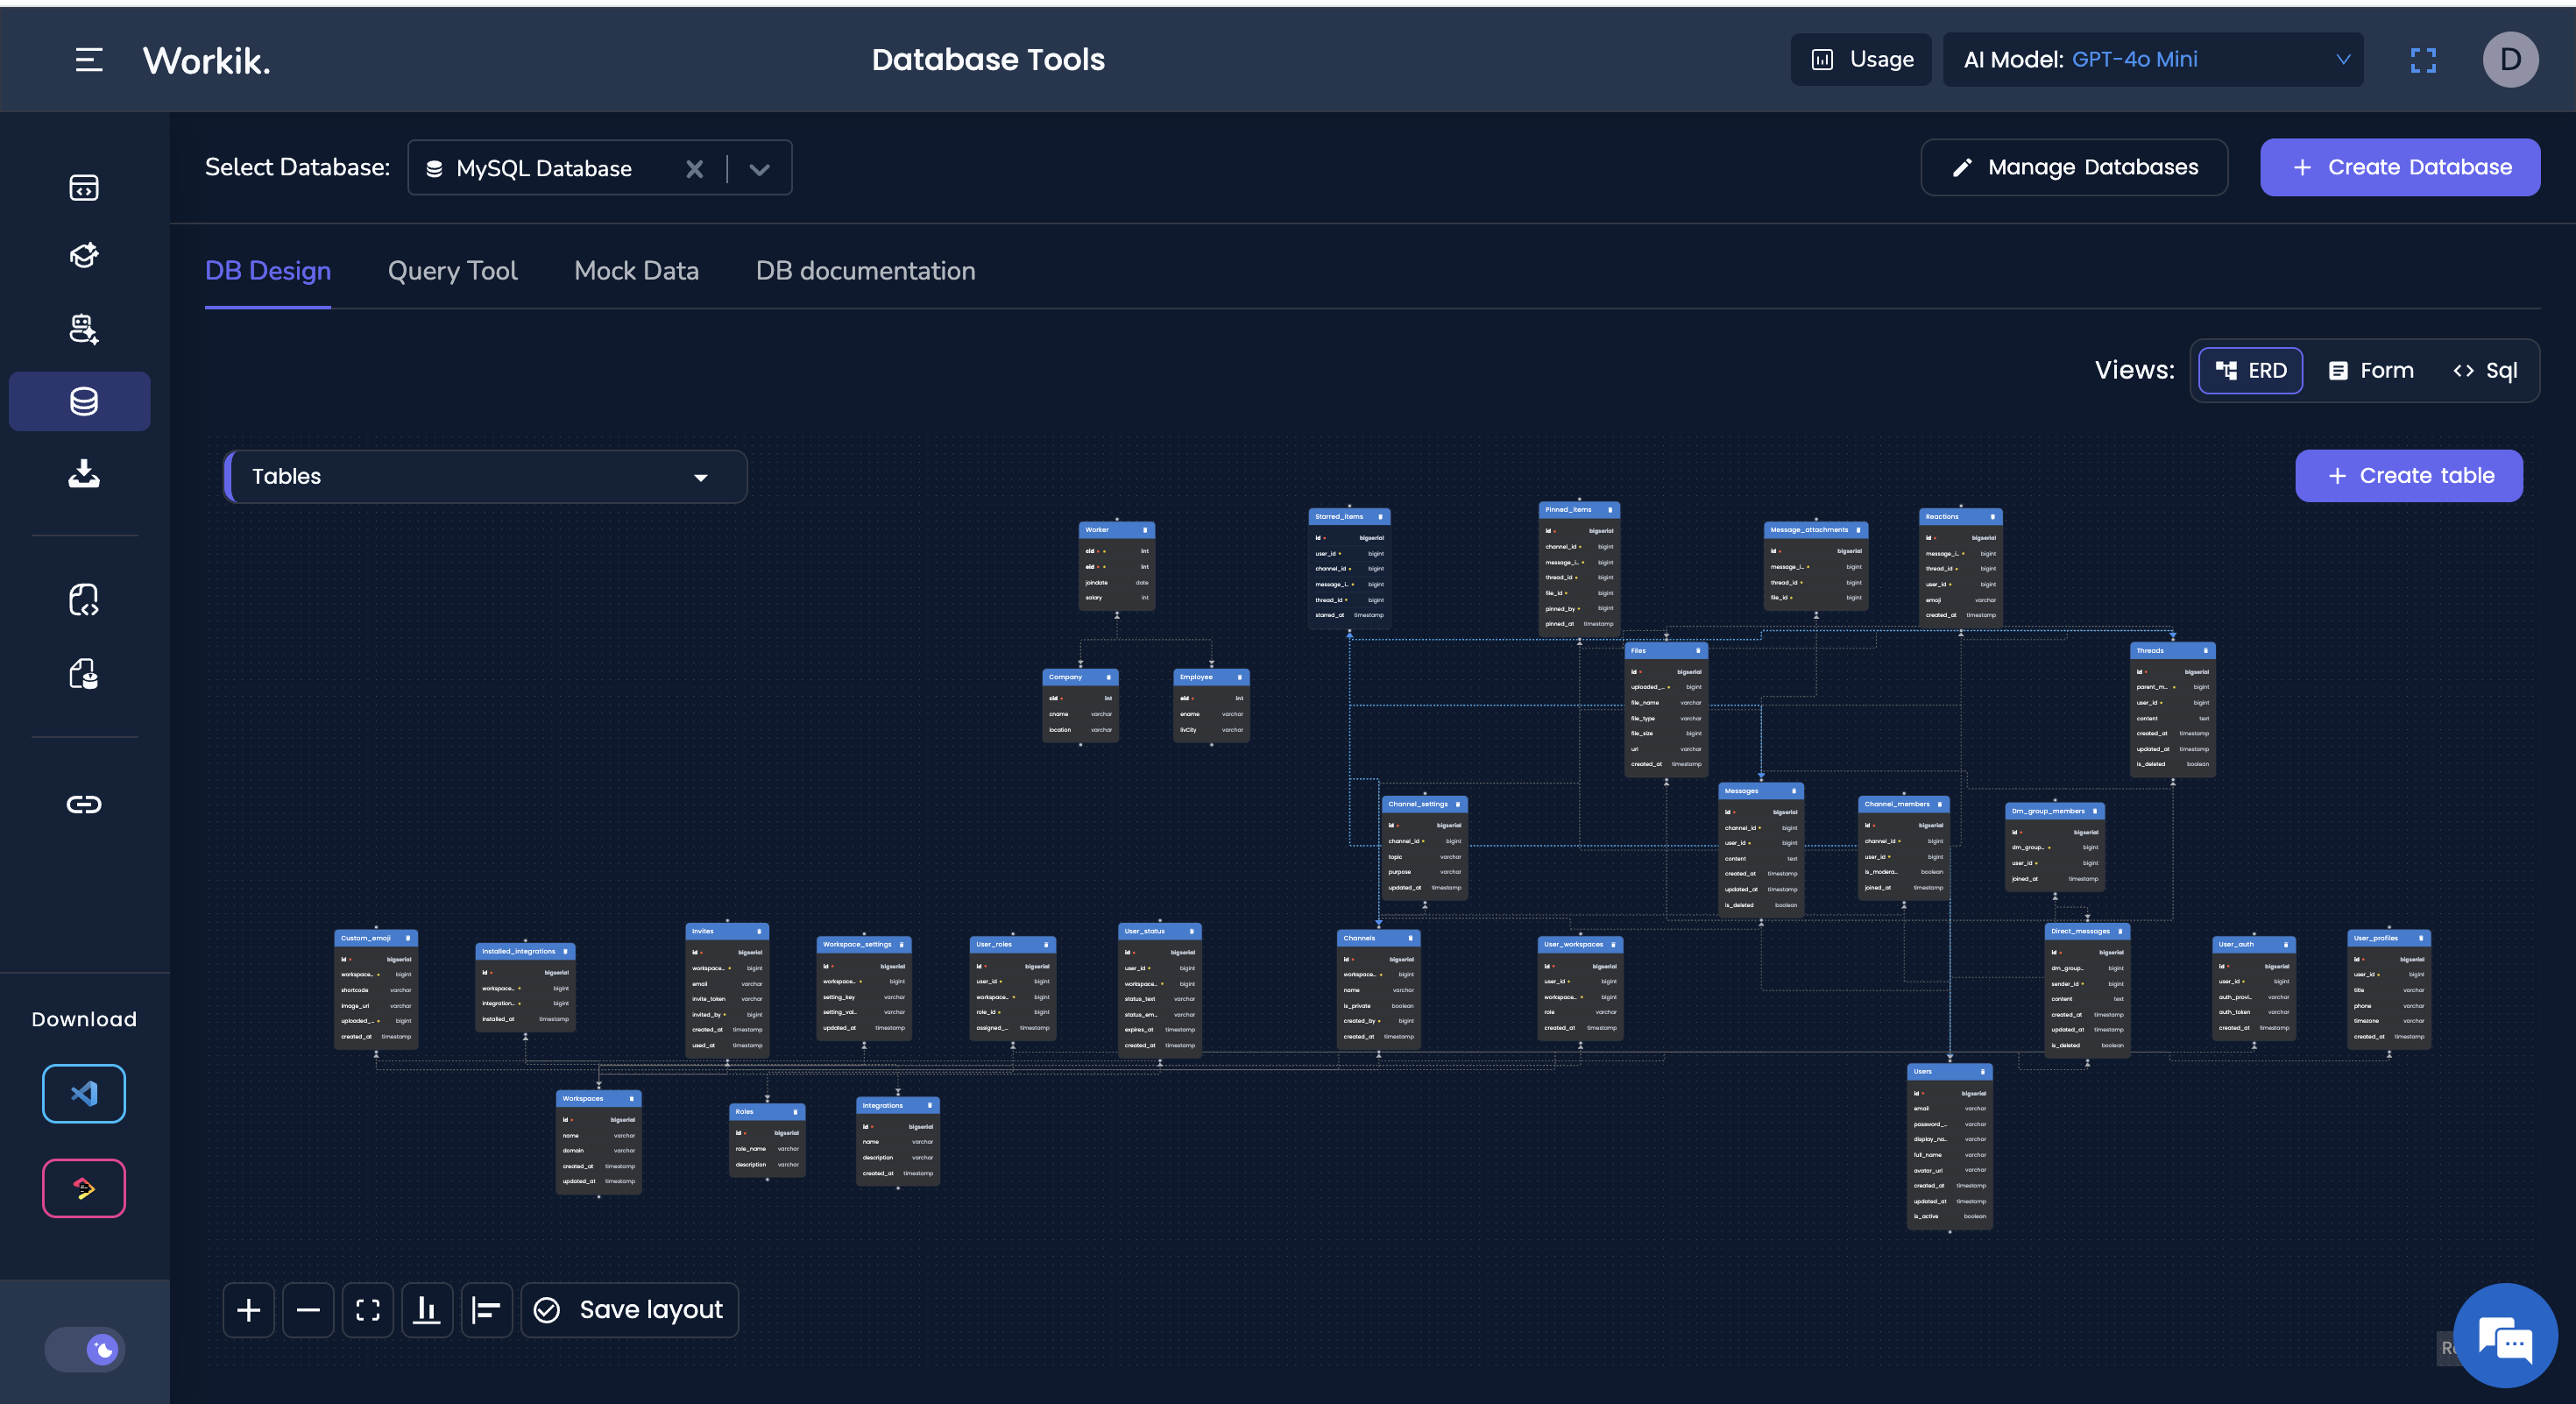Click the database icon in sidebar
This screenshot has height=1404, width=2576.
click(x=83, y=401)
